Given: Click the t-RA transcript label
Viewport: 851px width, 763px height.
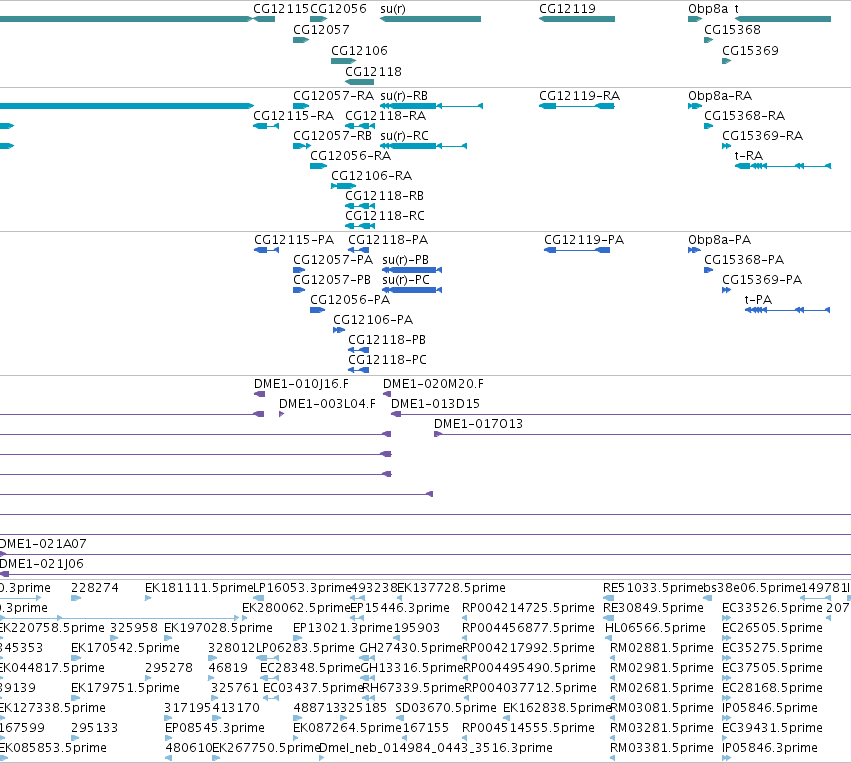Looking at the screenshot, I should [749, 156].
